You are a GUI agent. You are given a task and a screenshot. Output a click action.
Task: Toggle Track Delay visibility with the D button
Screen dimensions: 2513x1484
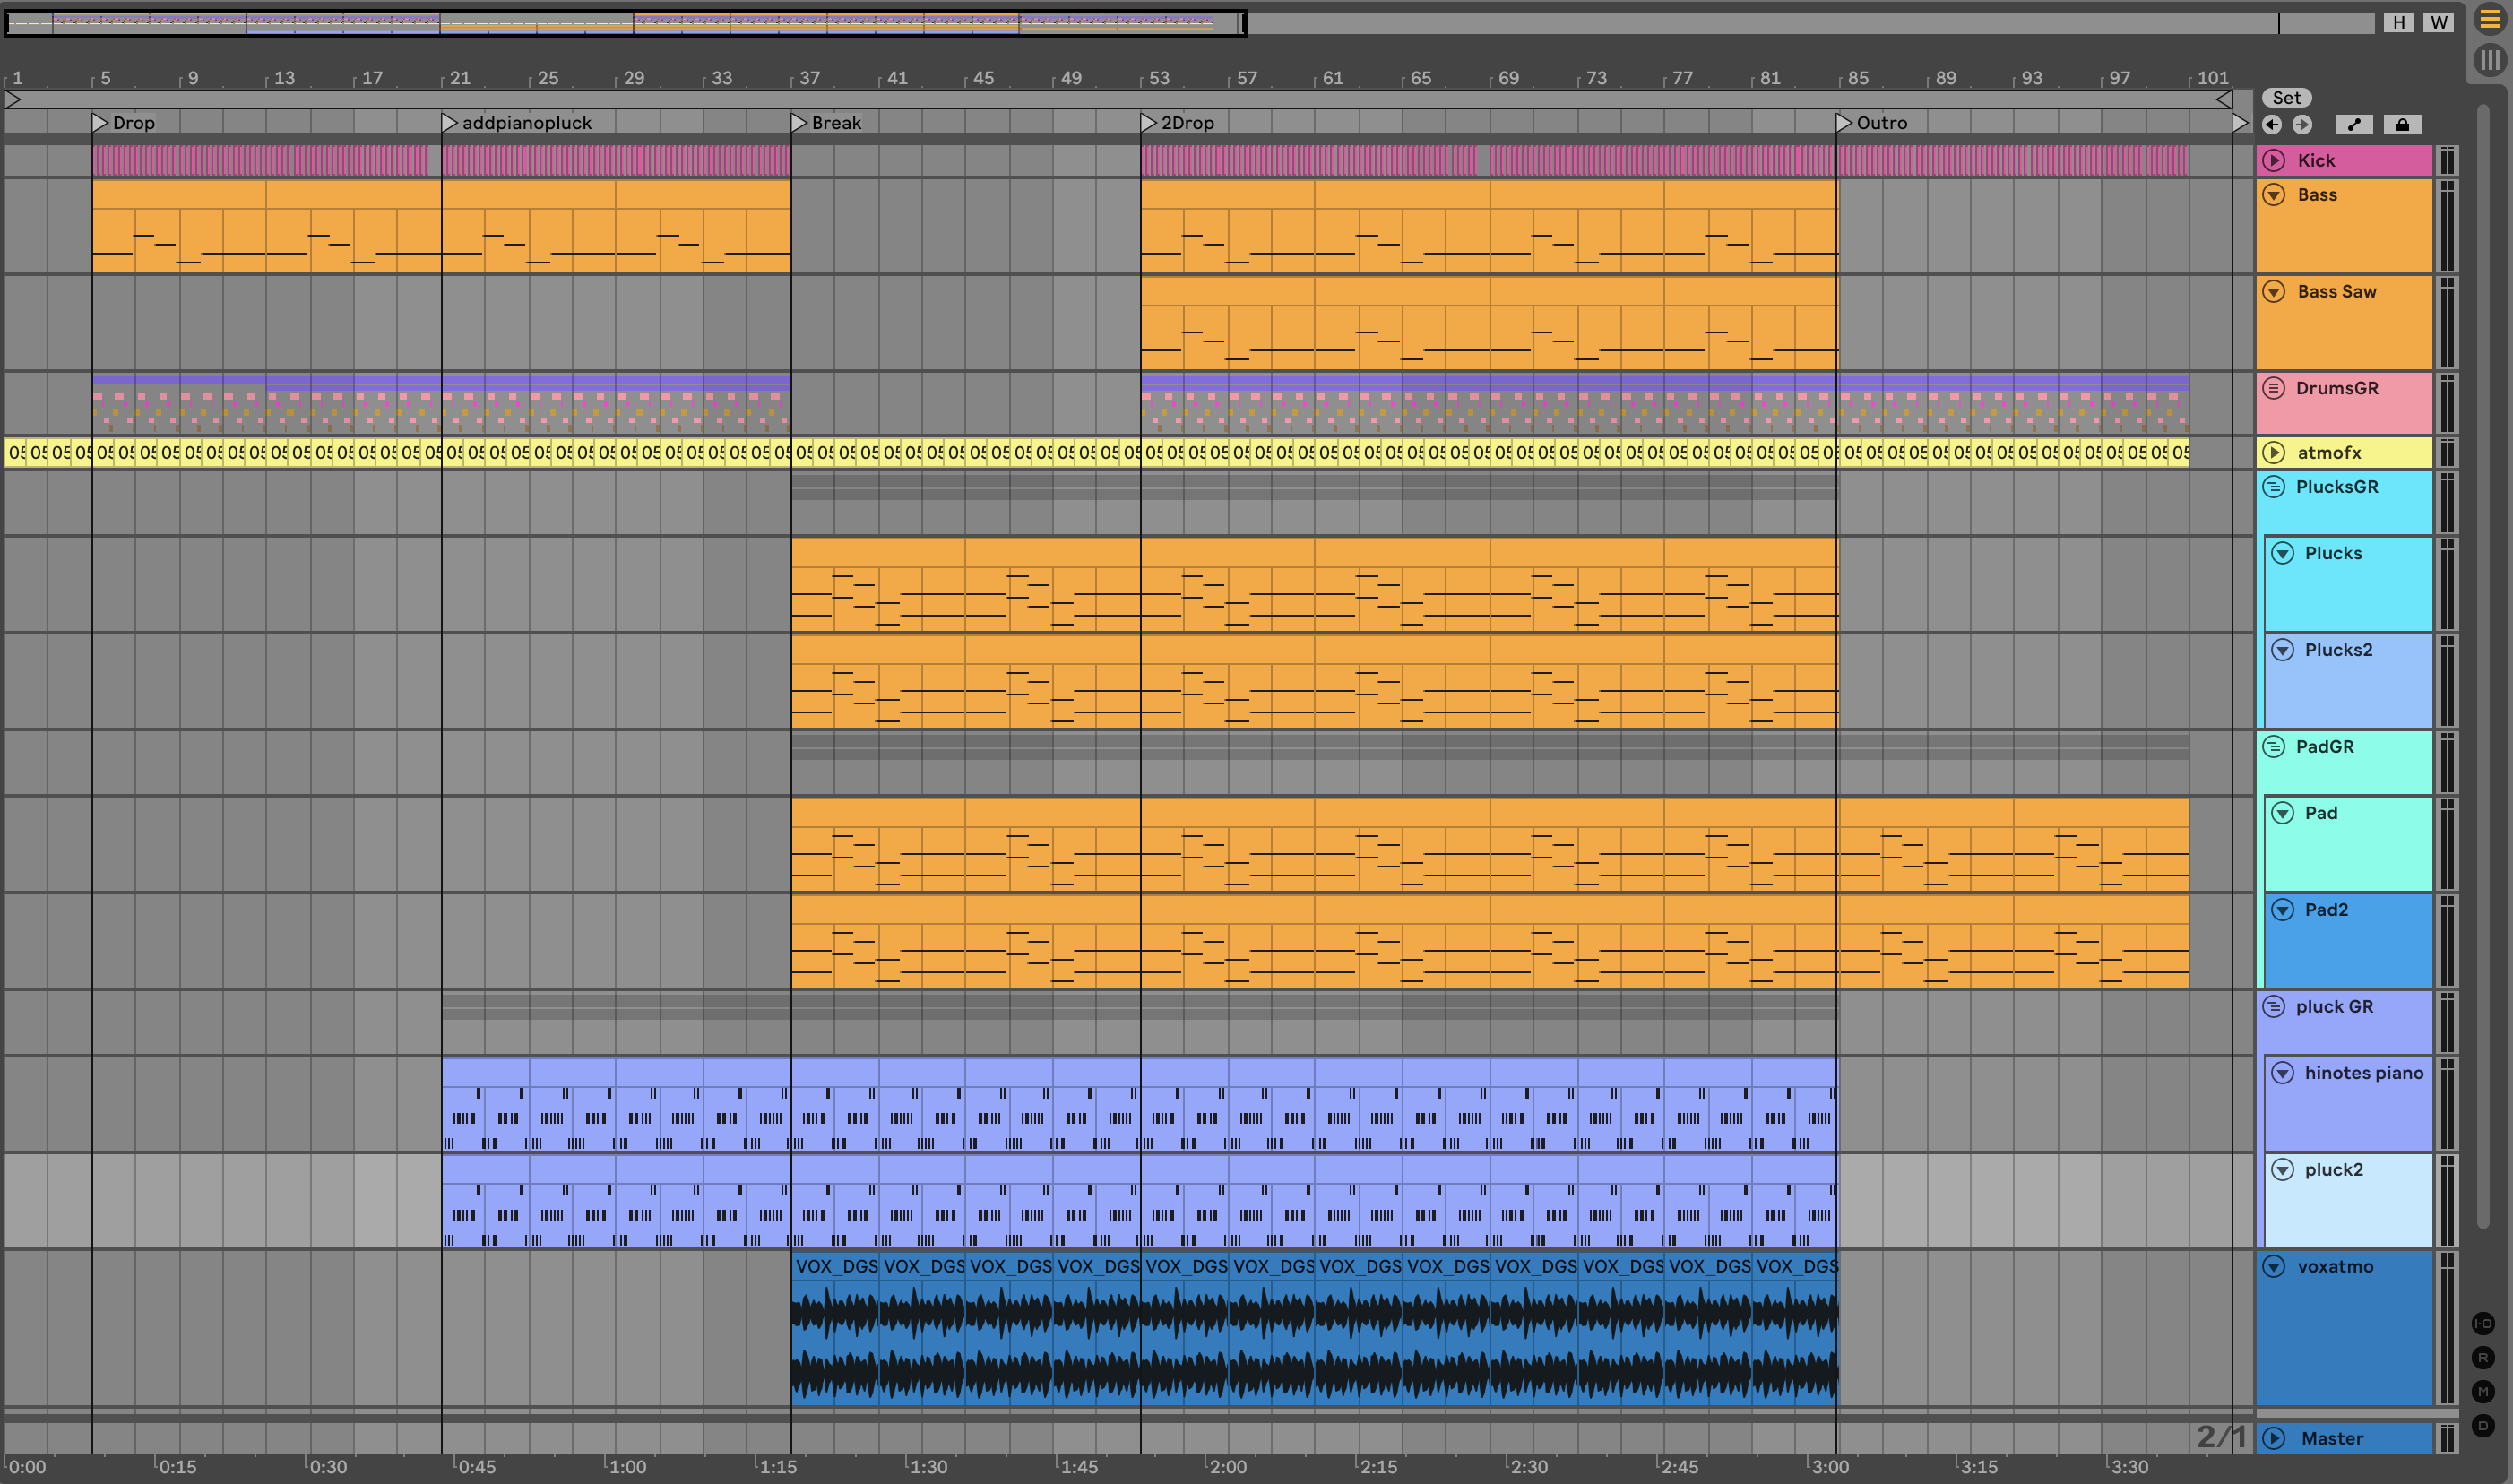click(x=2483, y=1426)
